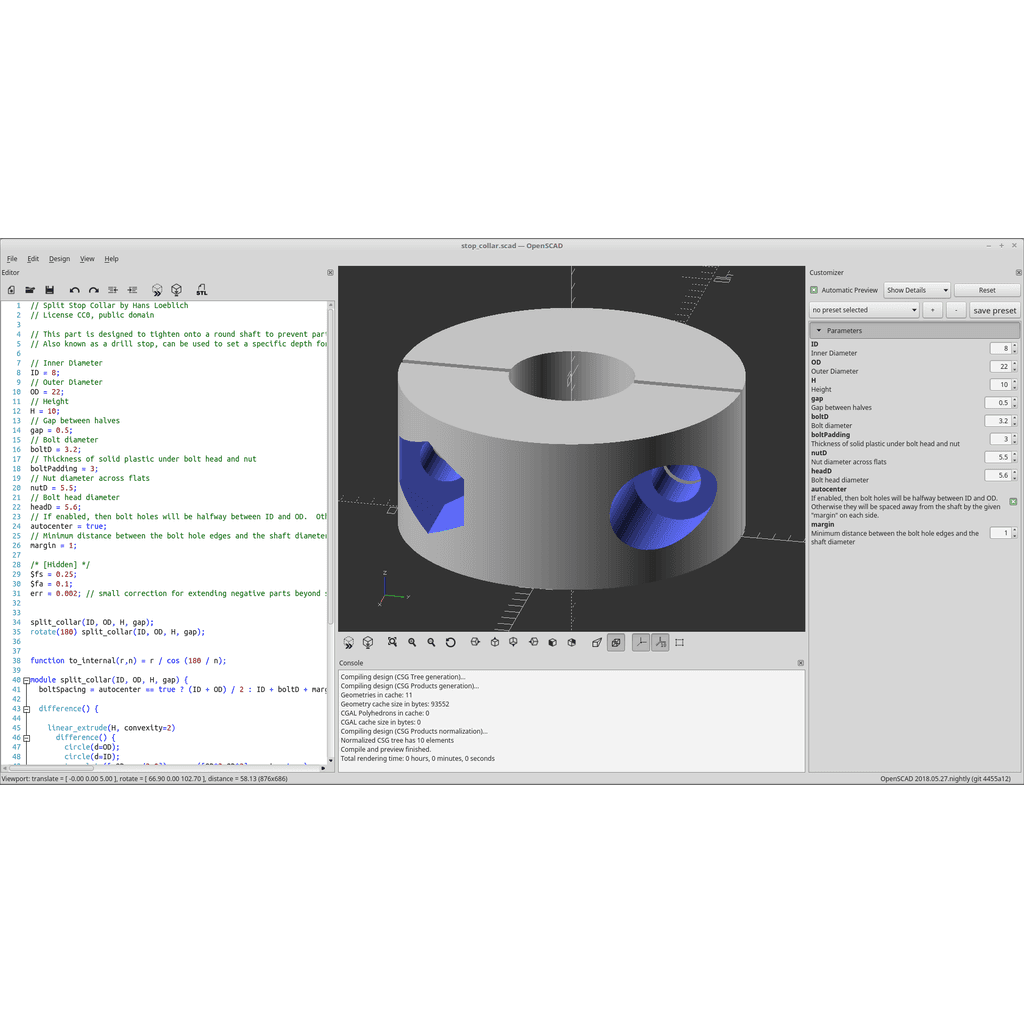Toggle scale markers on axes
This screenshot has width=1024, height=1024.
(660, 643)
